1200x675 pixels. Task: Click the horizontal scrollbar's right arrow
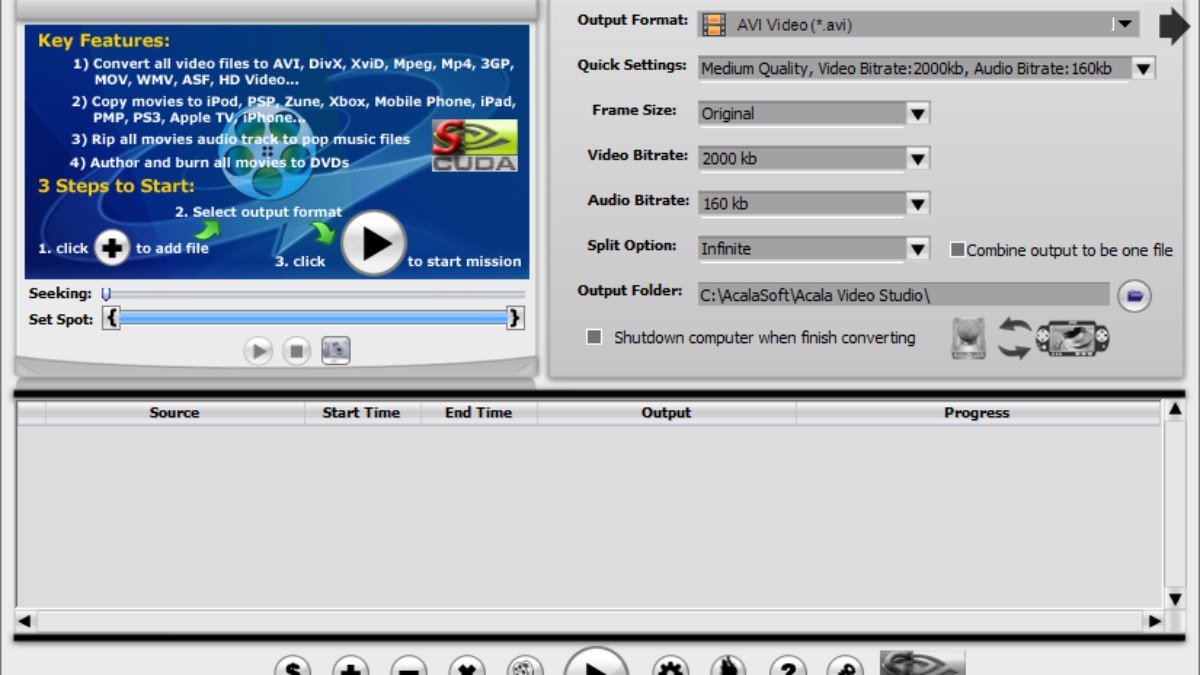pyautogui.click(x=1154, y=621)
